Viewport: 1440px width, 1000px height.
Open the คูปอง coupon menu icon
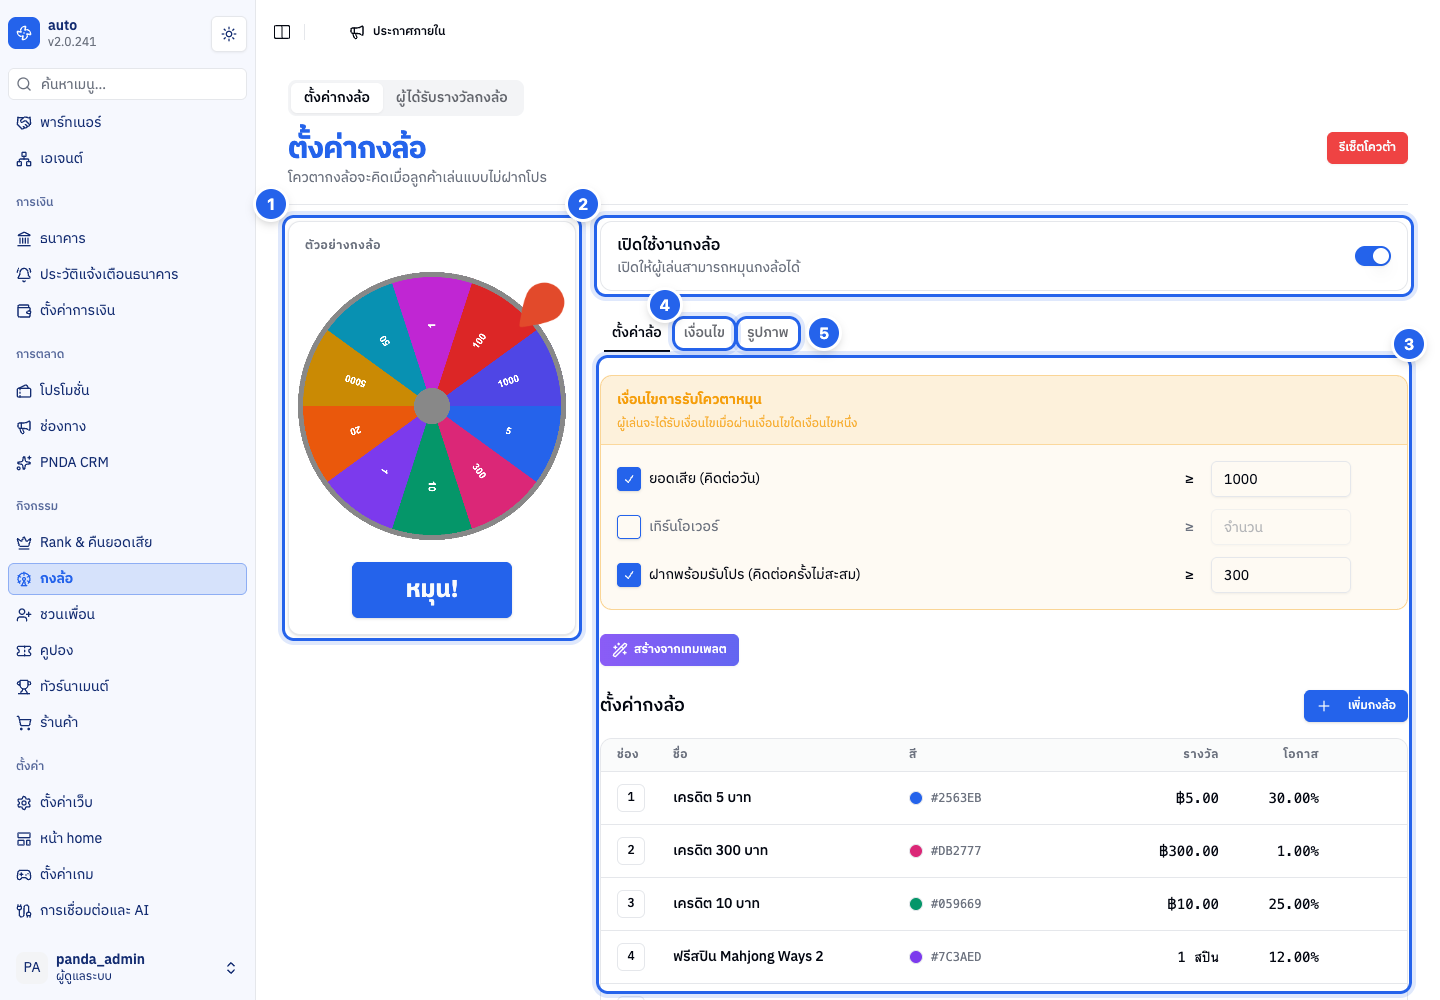[x=24, y=651]
